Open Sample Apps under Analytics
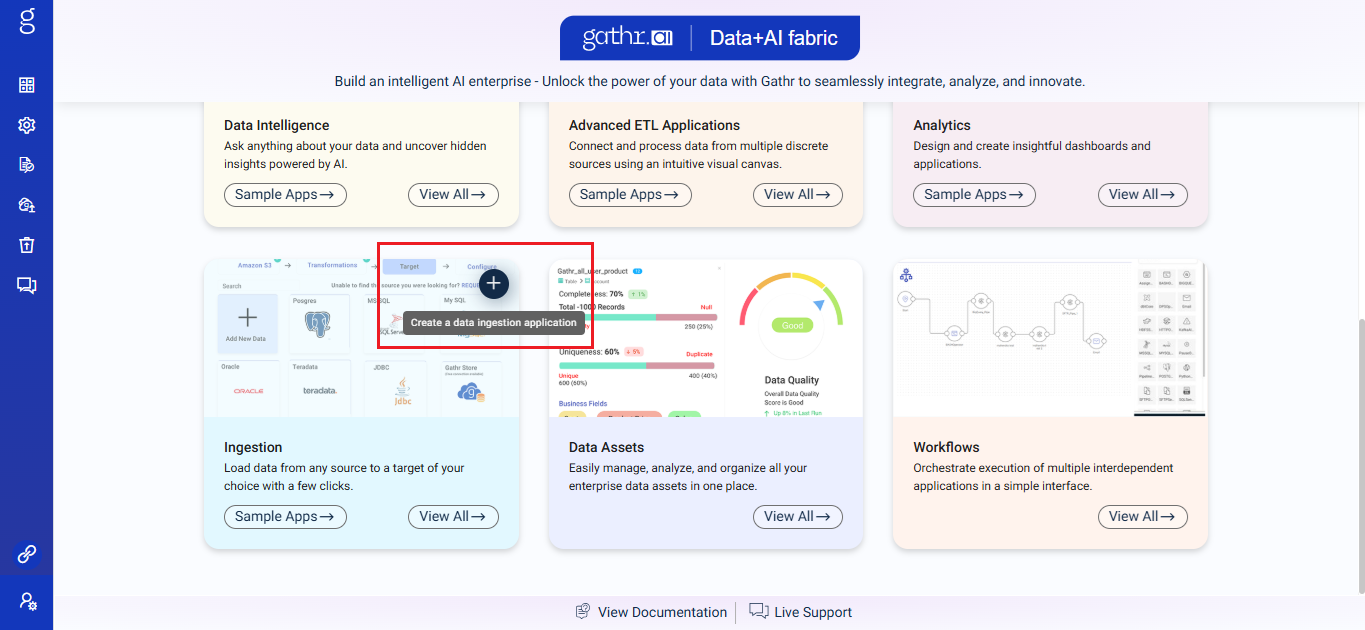 click(x=974, y=195)
